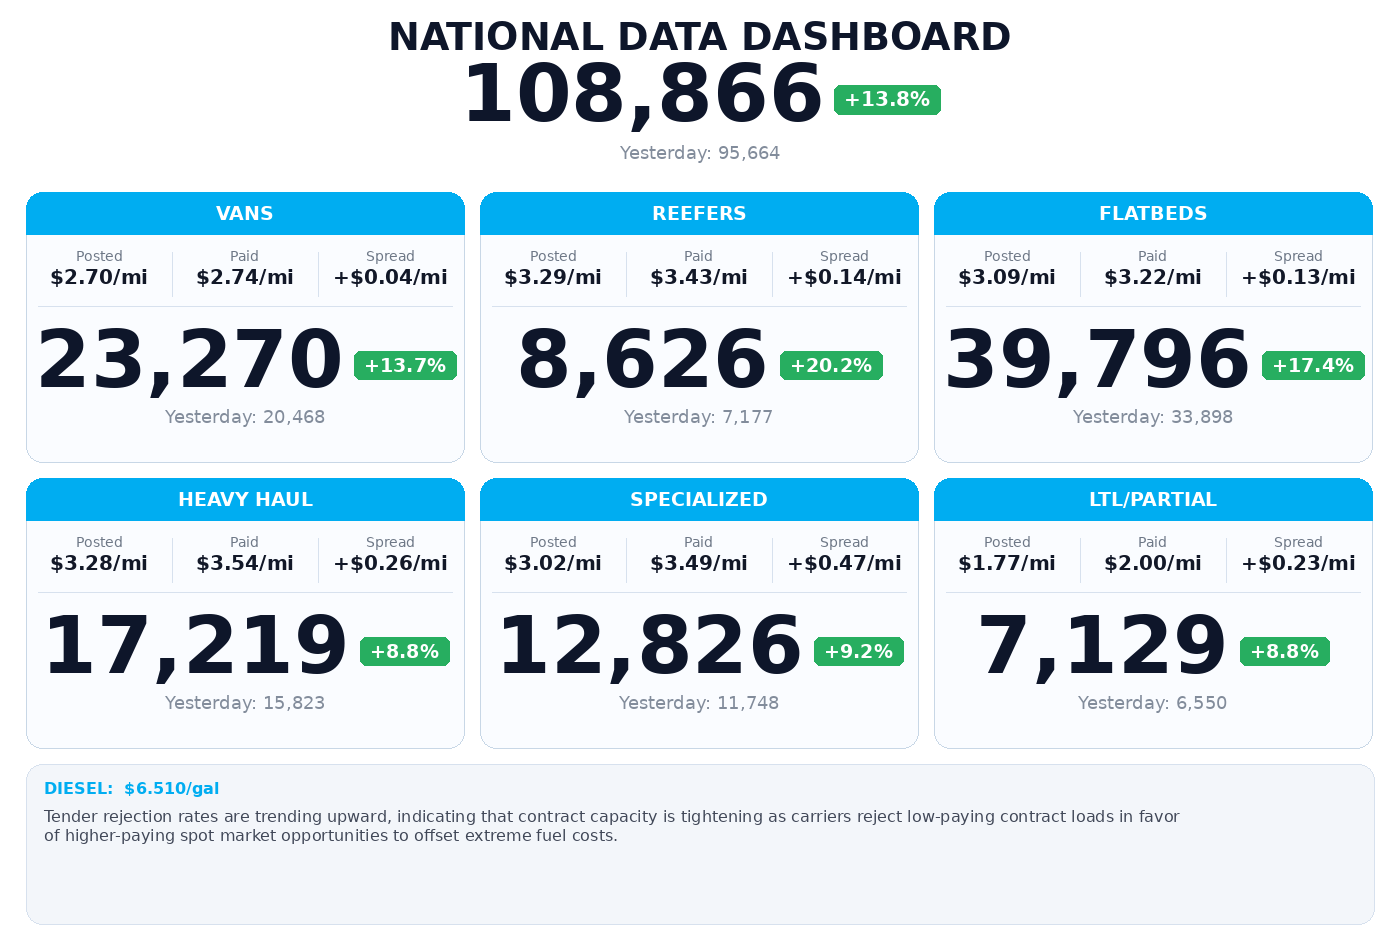Click Vans posted rate $2.70/mi
Viewport: 1400px width, 940px height.
tap(99, 278)
